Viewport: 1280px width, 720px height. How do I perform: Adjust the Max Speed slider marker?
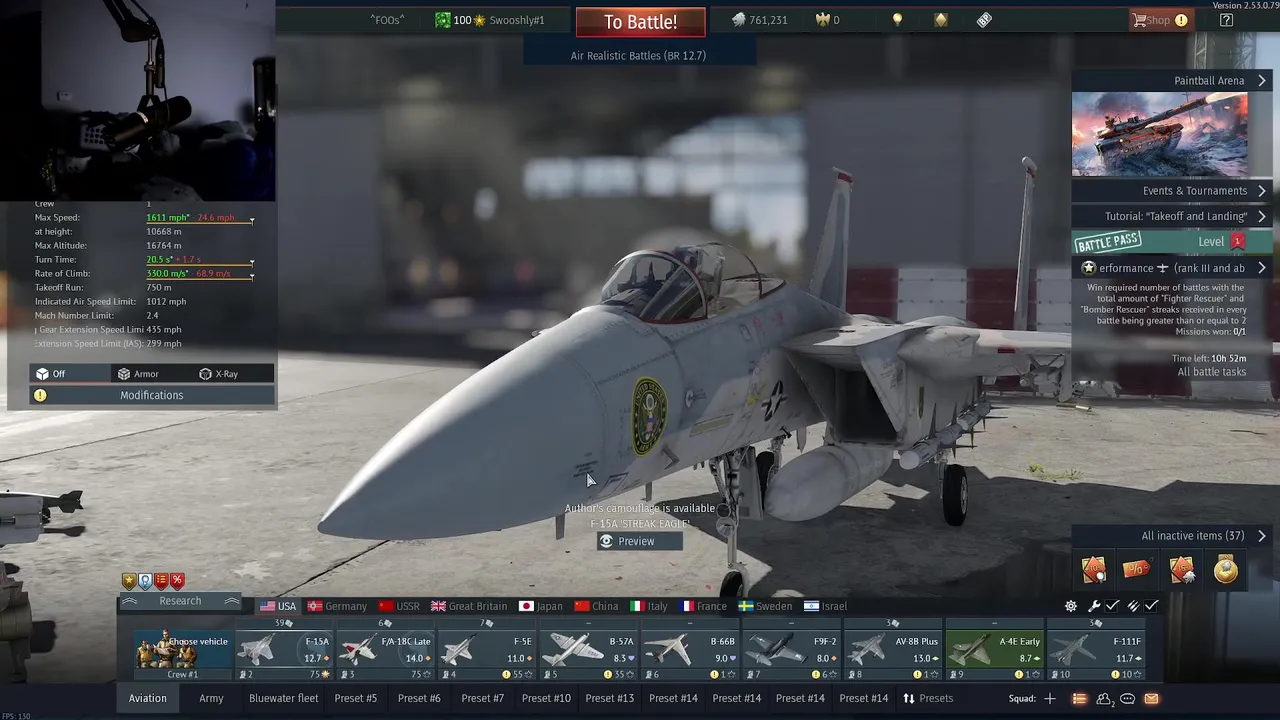(x=251, y=220)
